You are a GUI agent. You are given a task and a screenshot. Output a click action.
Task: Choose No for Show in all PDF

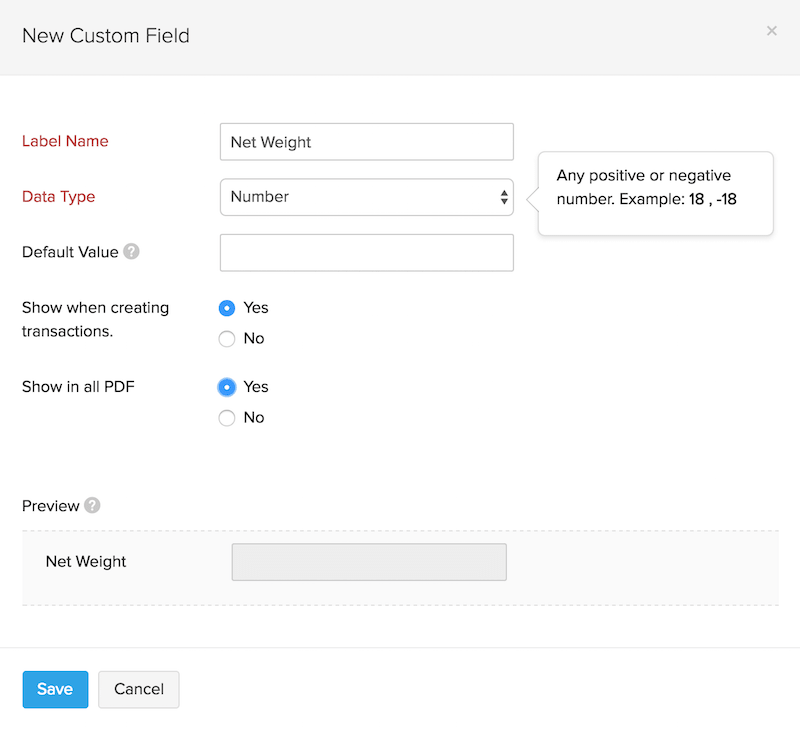click(x=227, y=418)
